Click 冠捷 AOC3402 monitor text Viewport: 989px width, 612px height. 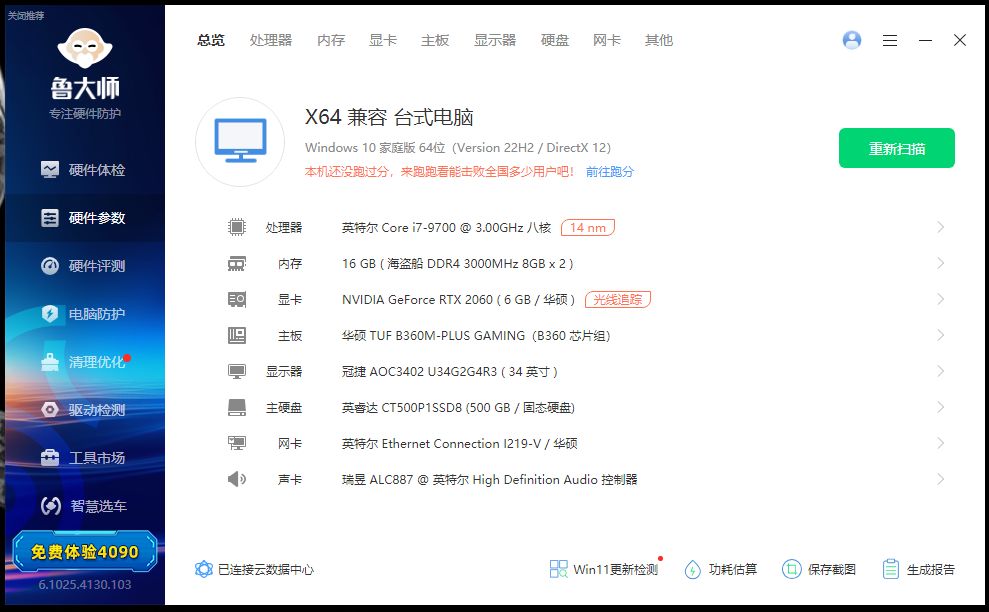pos(450,372)
